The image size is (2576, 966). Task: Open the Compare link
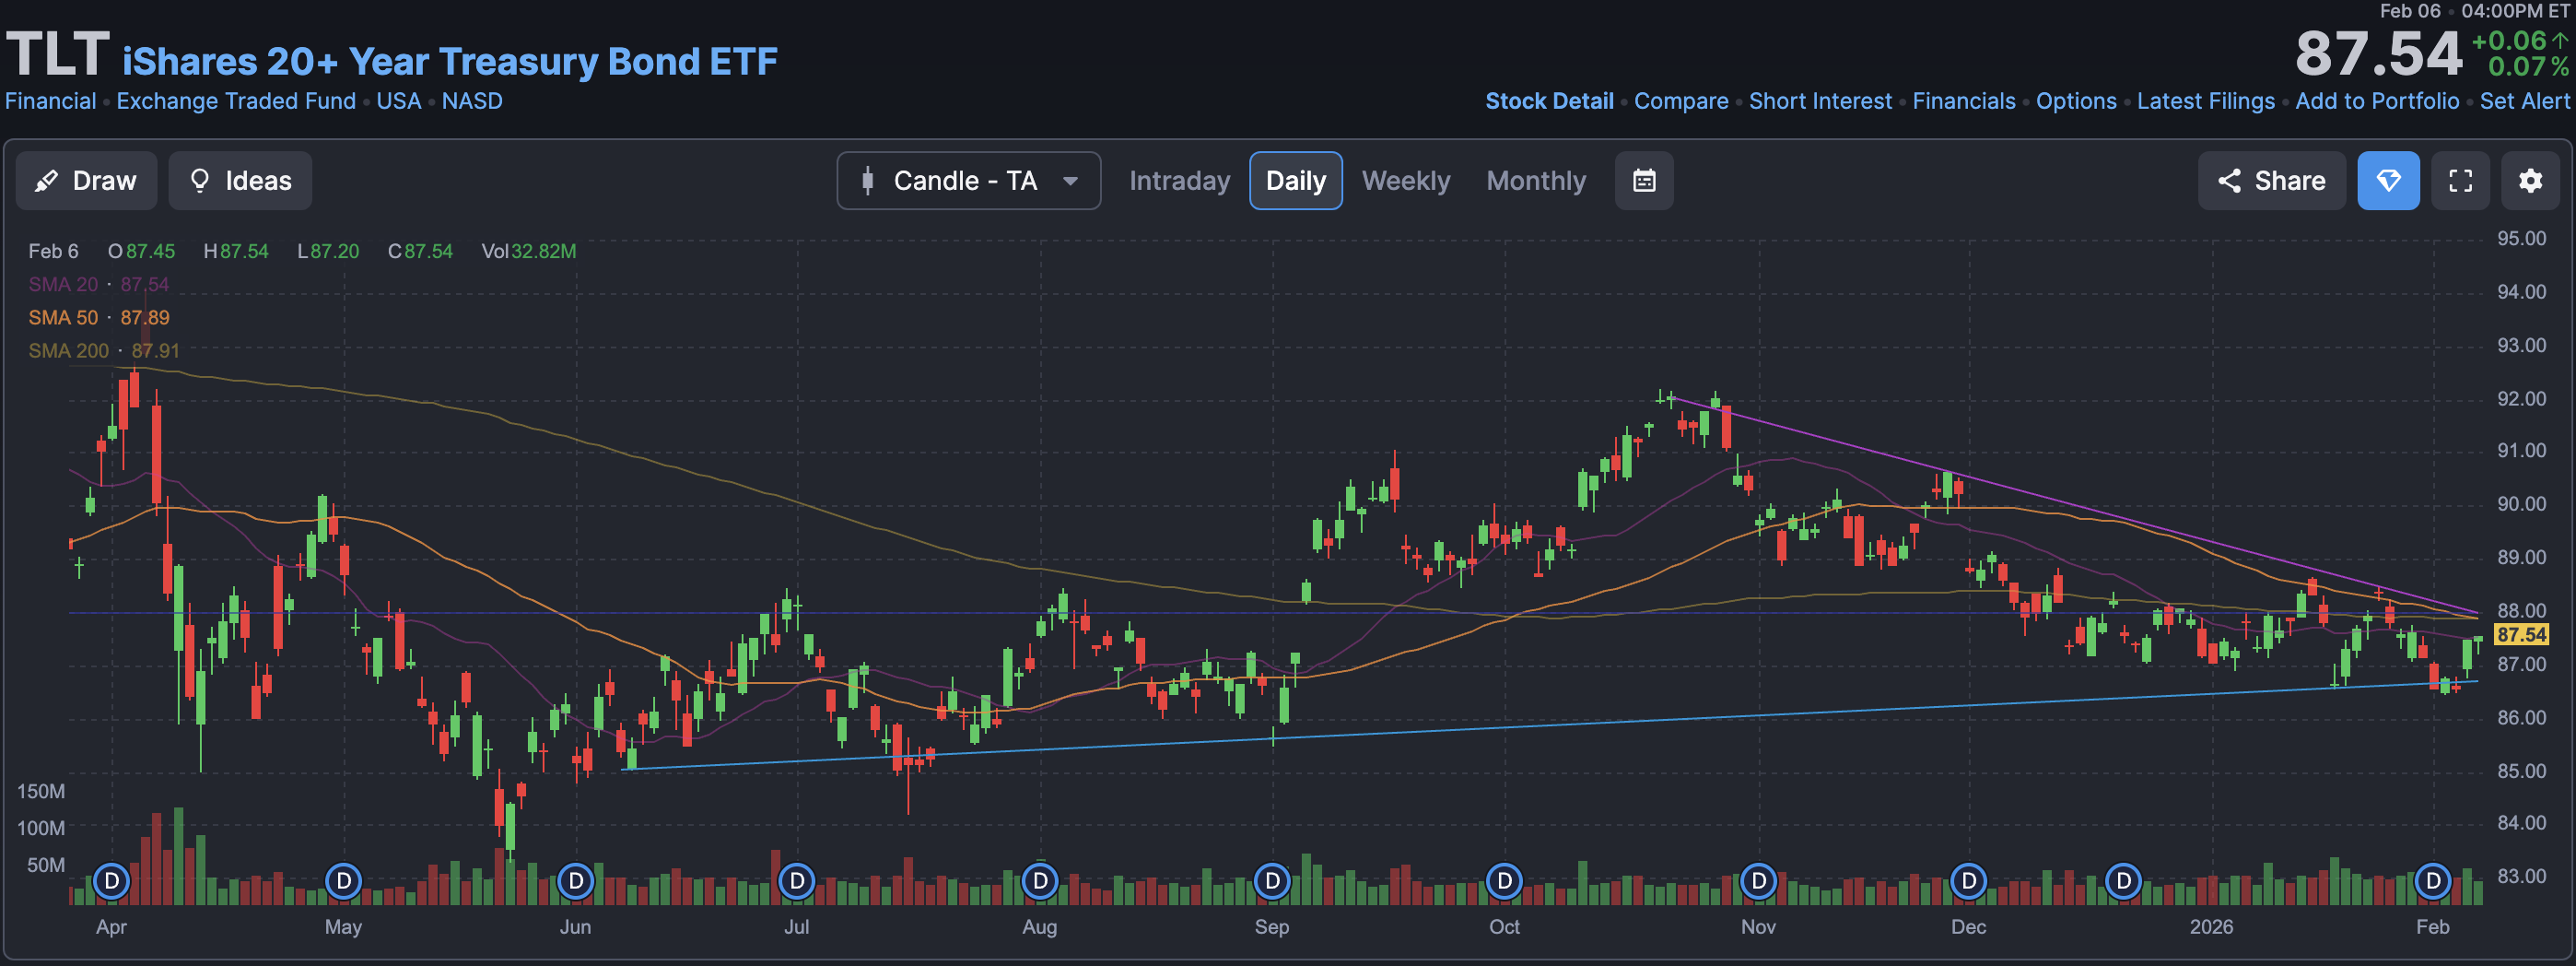coord(1681,101)
